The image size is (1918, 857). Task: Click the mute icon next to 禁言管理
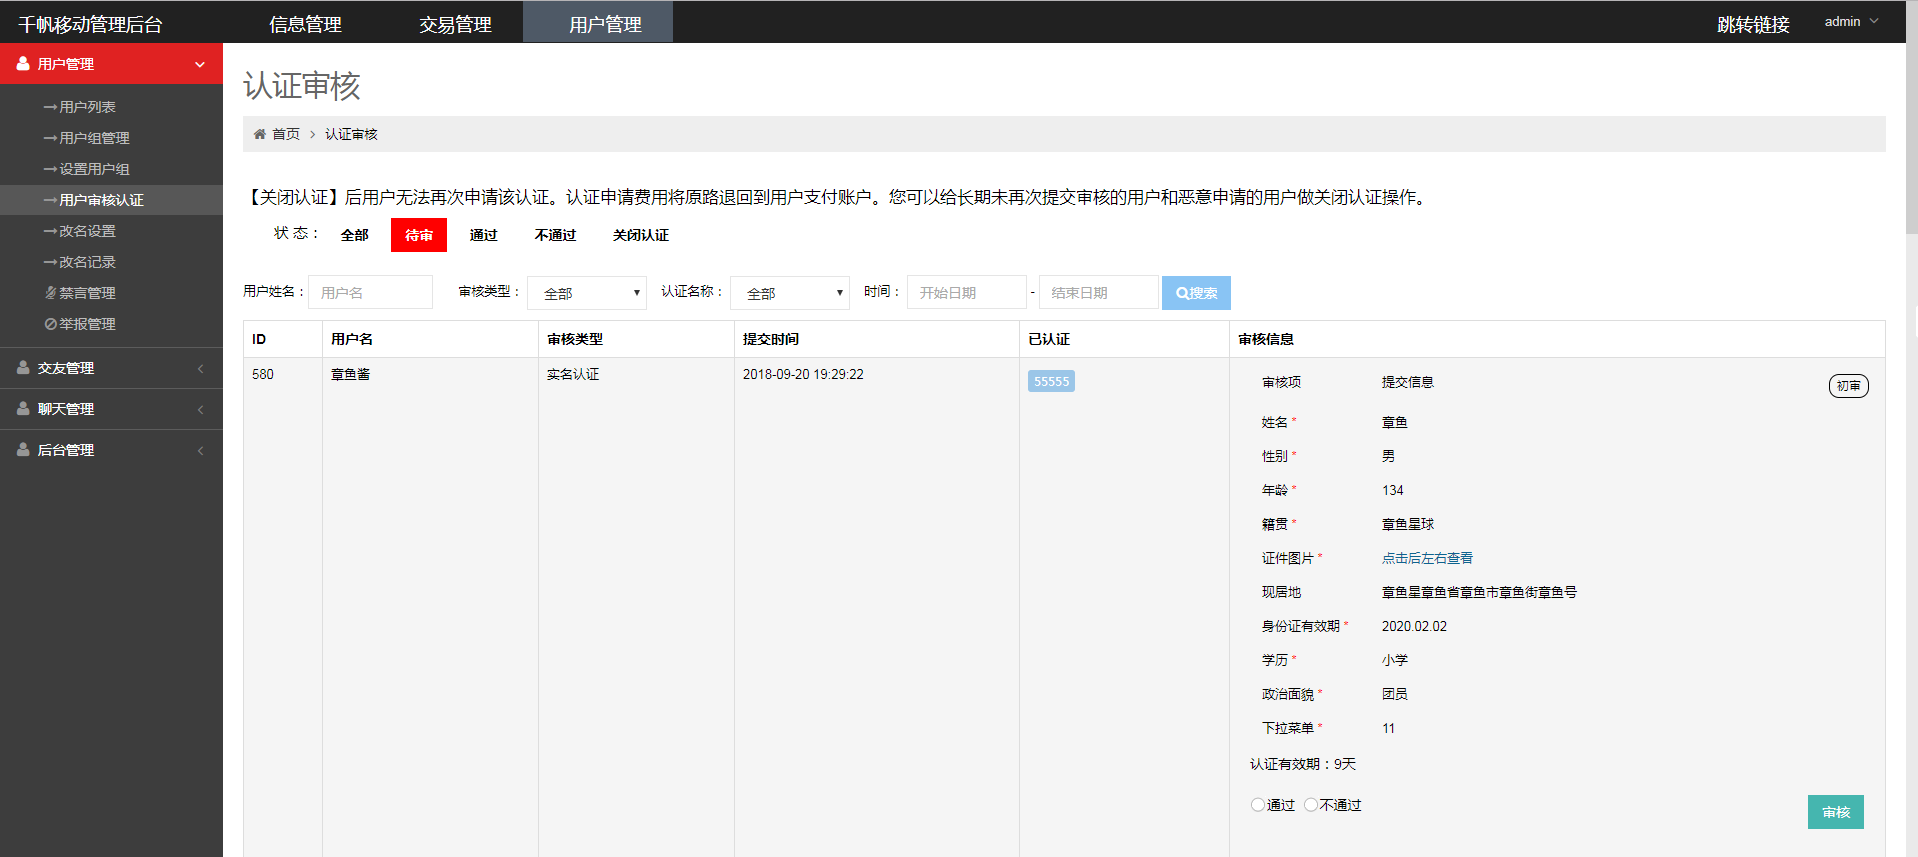point(50,293)
